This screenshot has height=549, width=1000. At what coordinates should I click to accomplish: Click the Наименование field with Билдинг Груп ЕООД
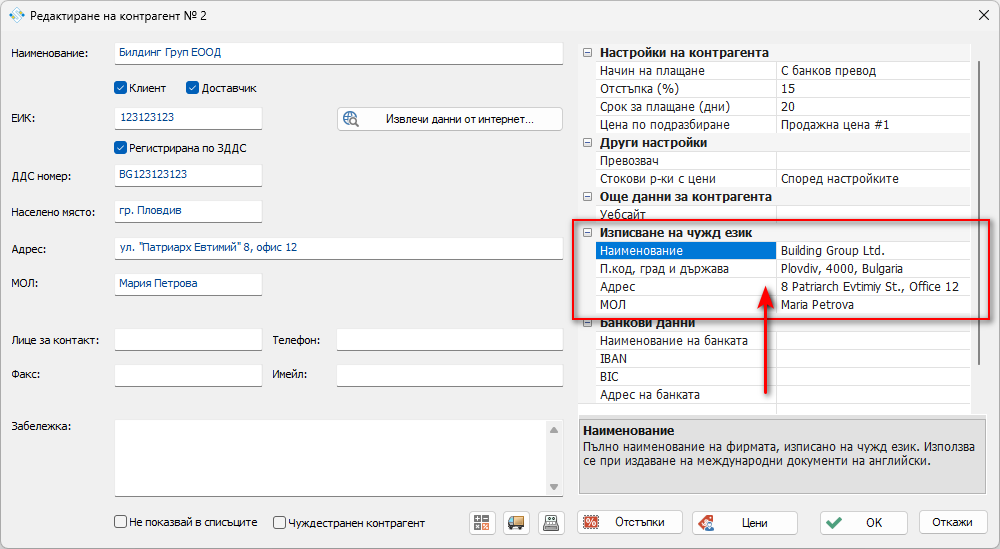(339, 53)
